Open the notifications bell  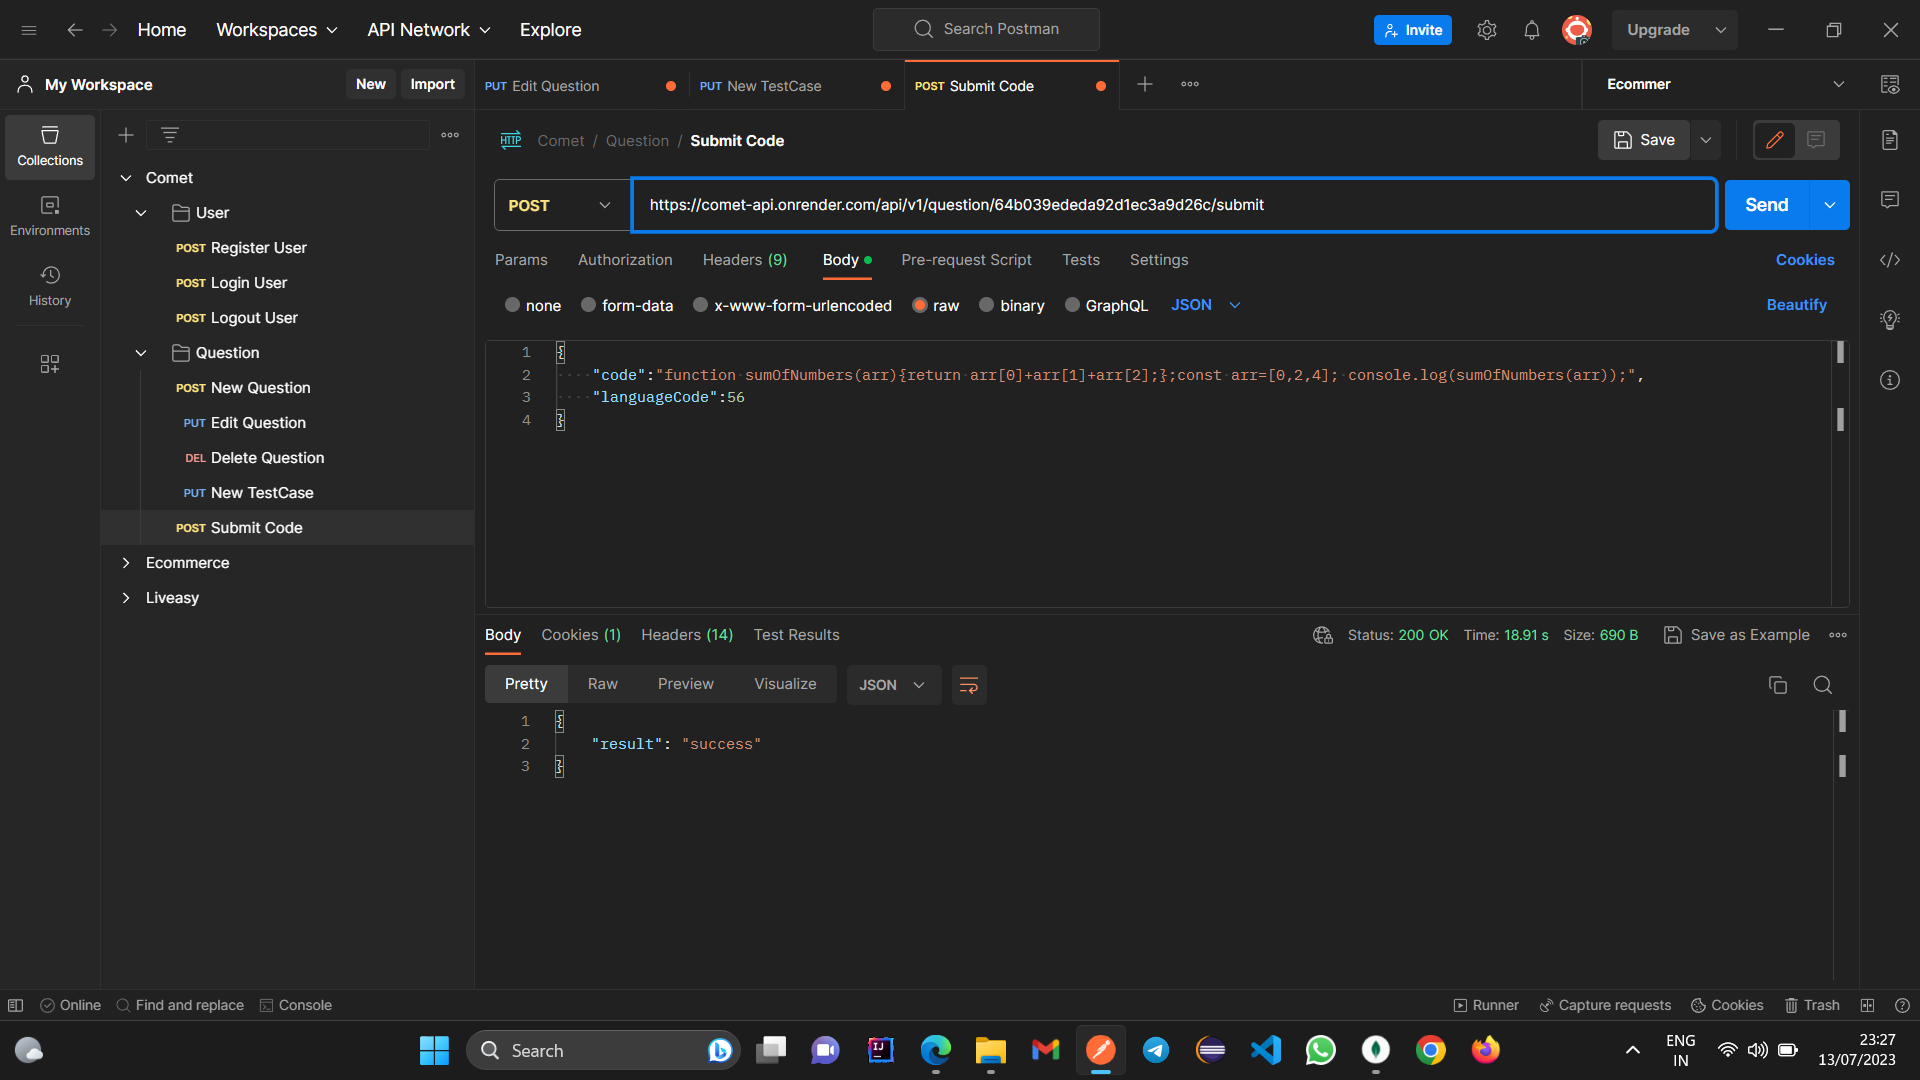(x=1531, y=30)
